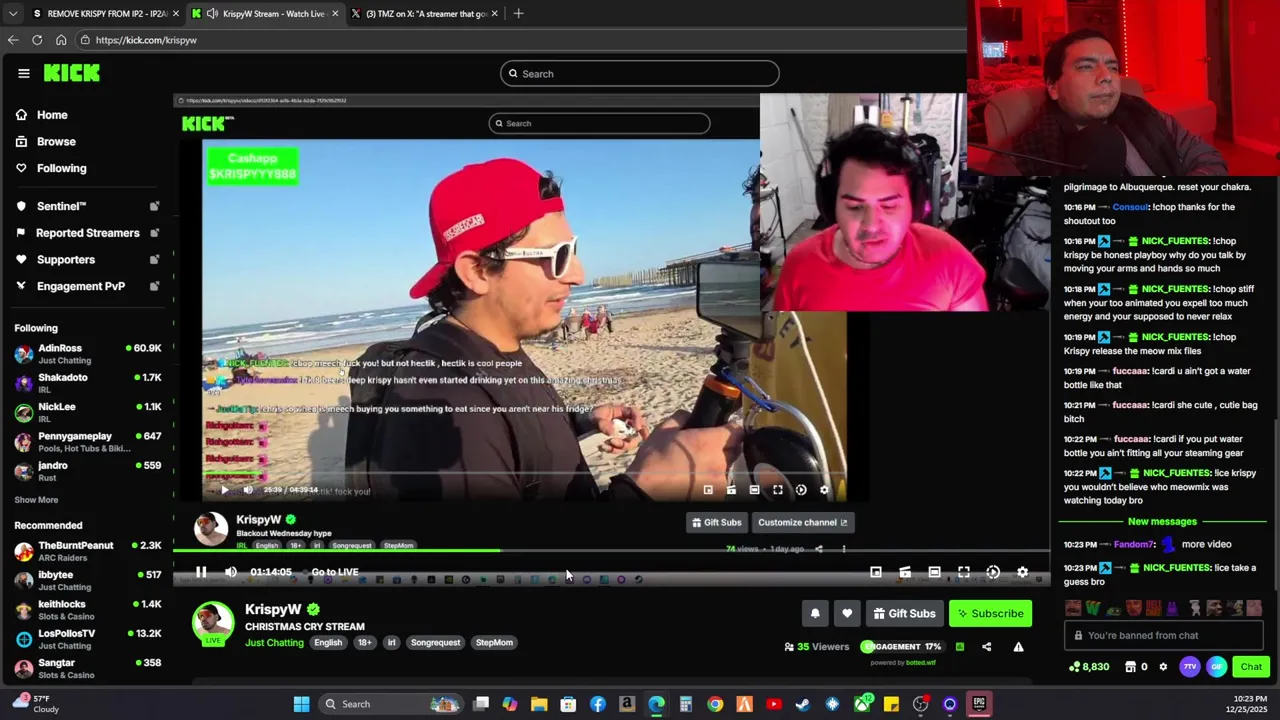Click the green Chat send button

1251,667
